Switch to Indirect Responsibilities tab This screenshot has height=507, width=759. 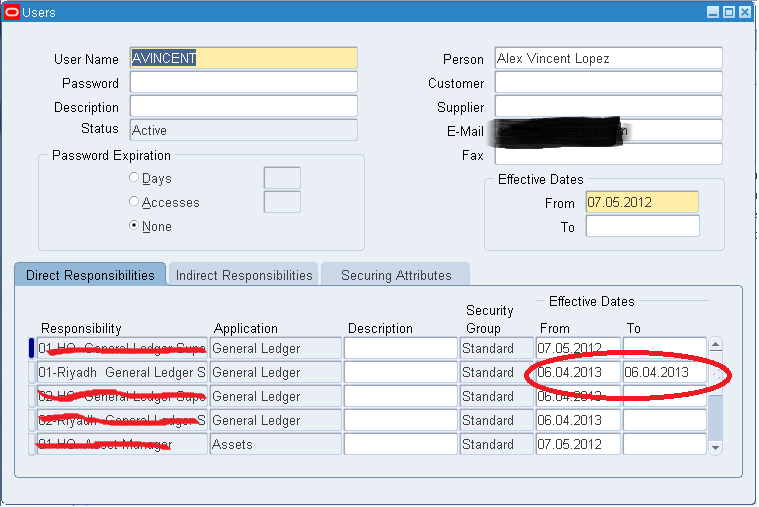243,275
